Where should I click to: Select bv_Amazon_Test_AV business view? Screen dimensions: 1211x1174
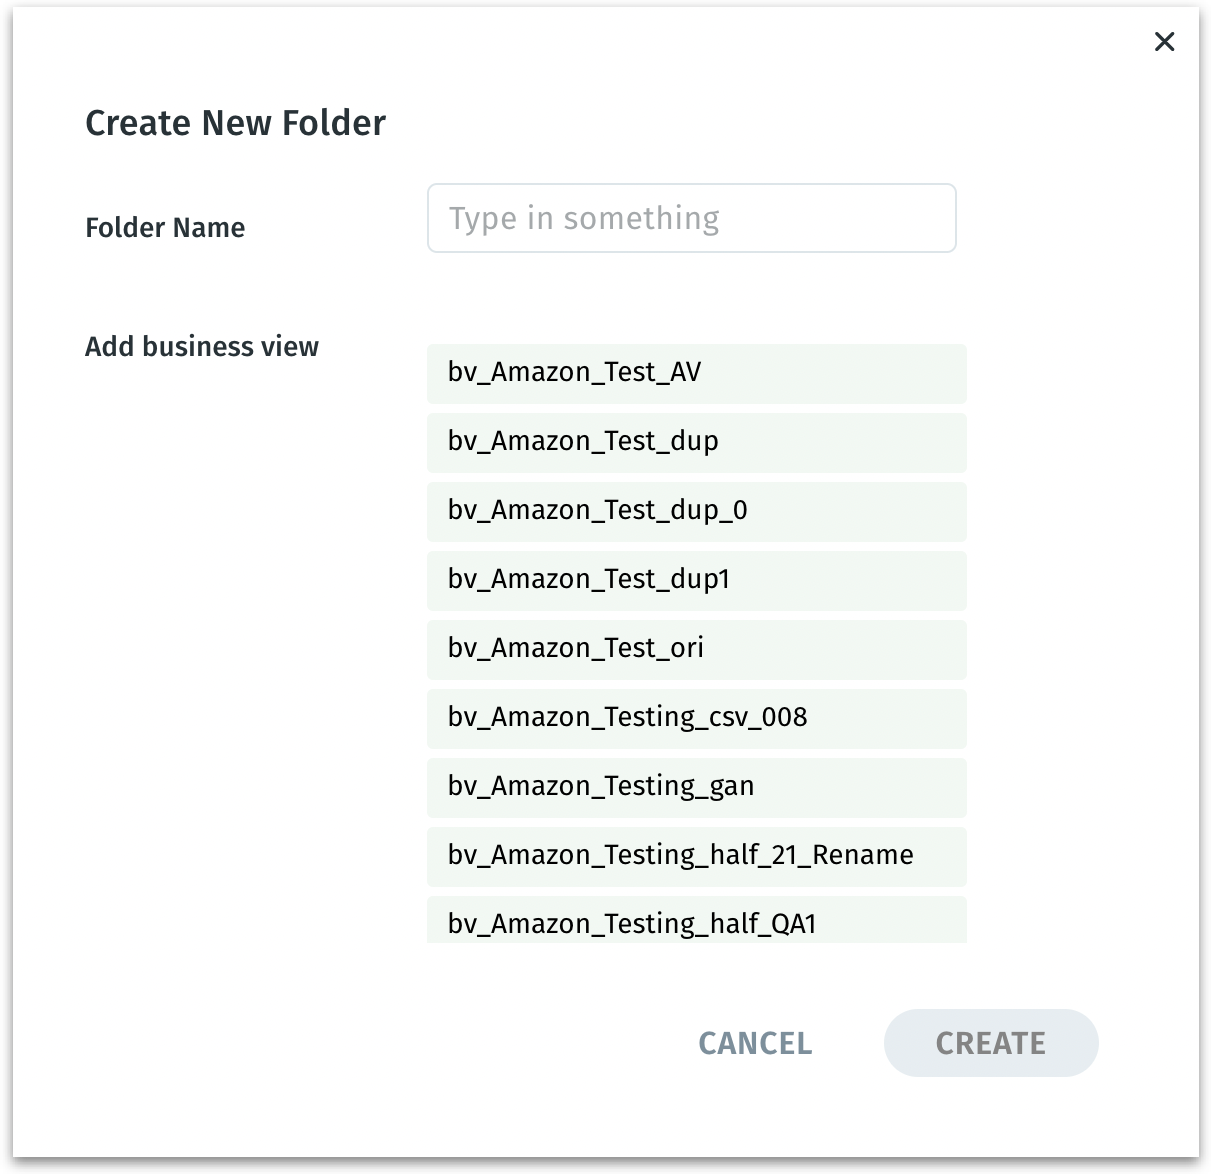click(x=696, y=373)
